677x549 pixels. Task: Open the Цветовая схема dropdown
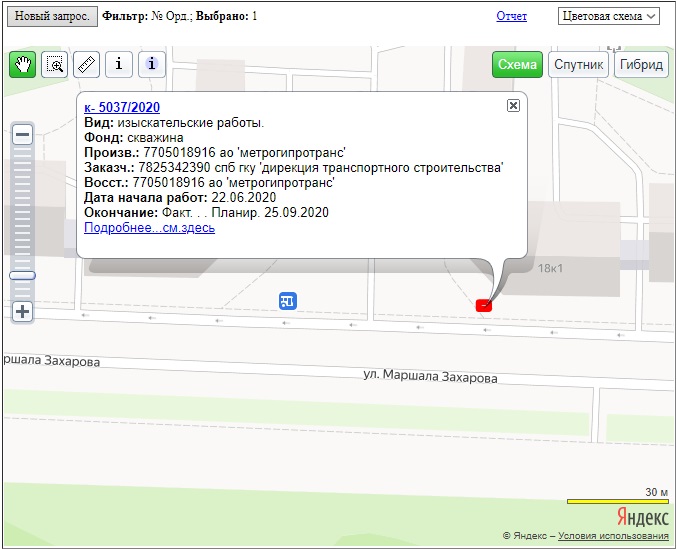[609, 16]
